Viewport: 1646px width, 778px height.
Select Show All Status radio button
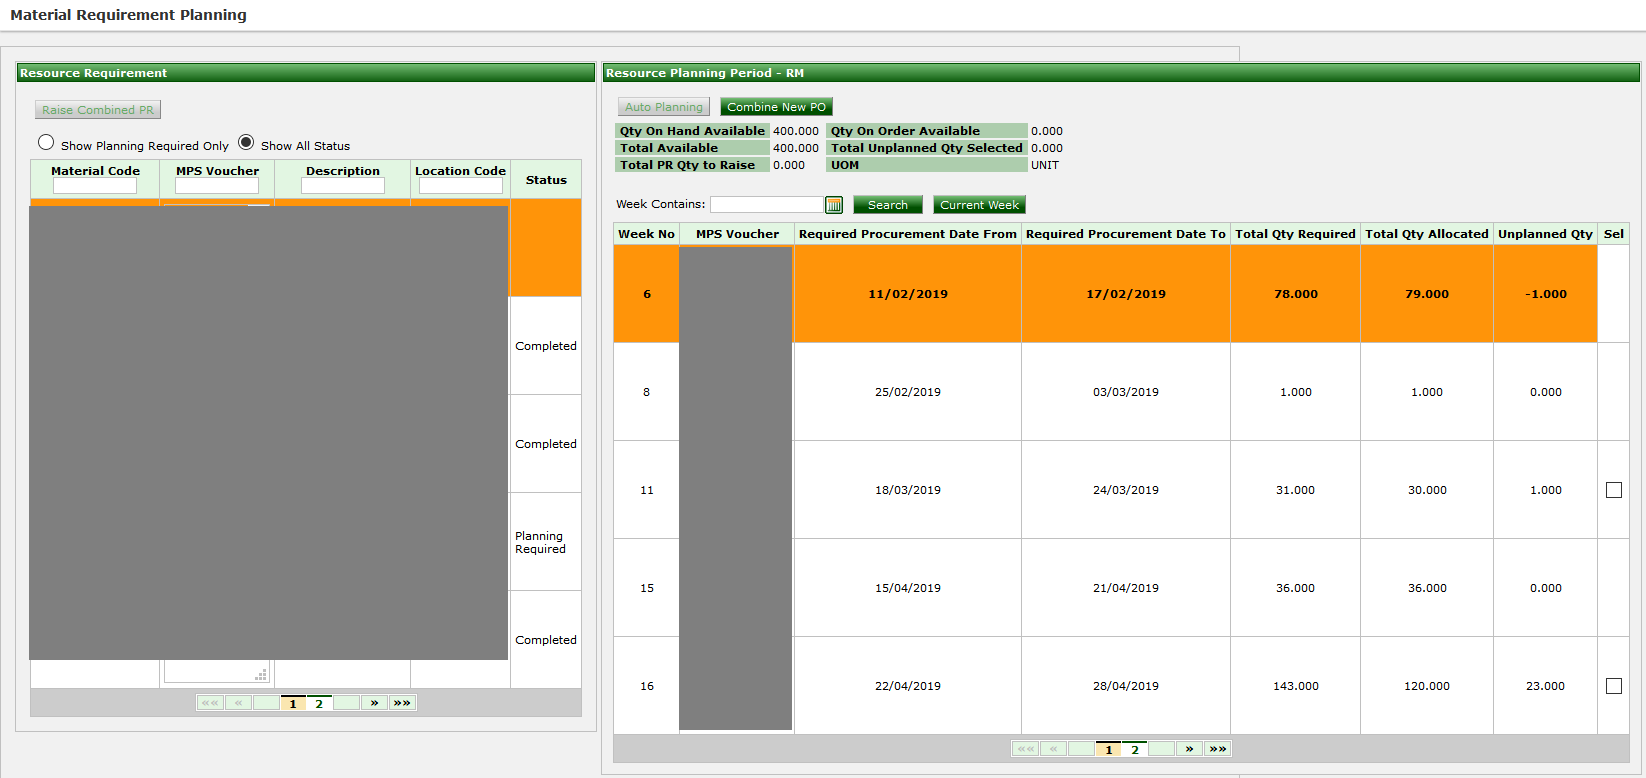pyautogui.click(x=246, y=143)
